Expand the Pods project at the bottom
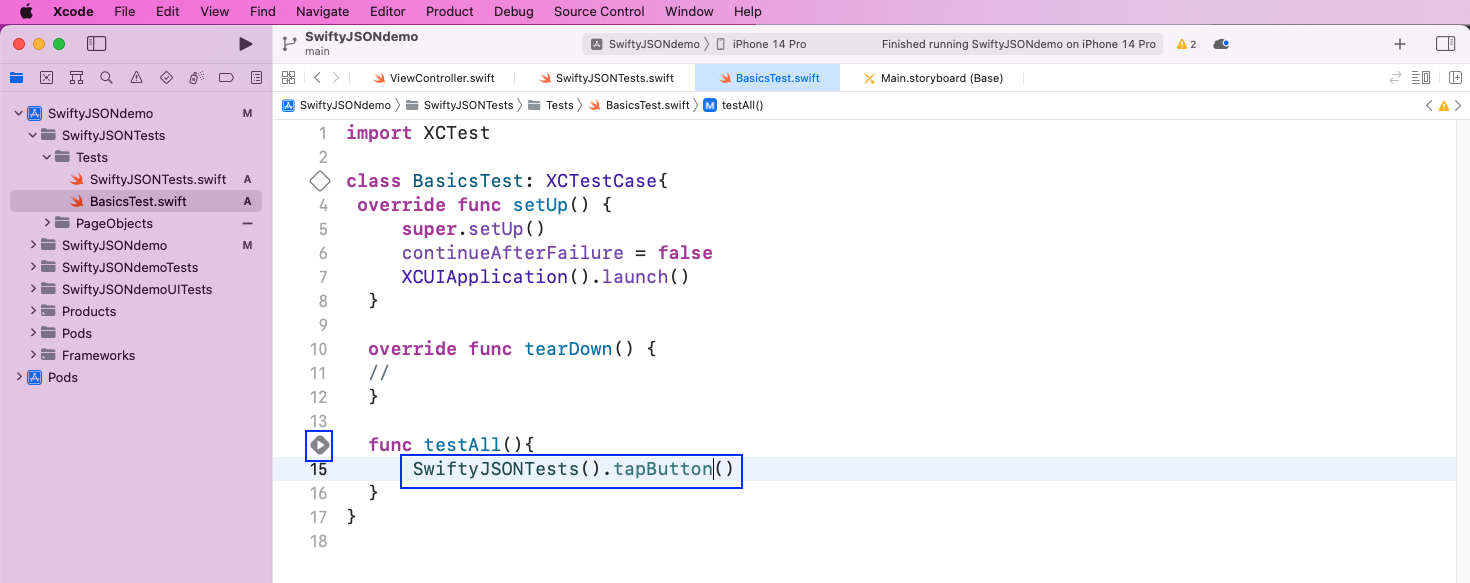 (18, 377)
